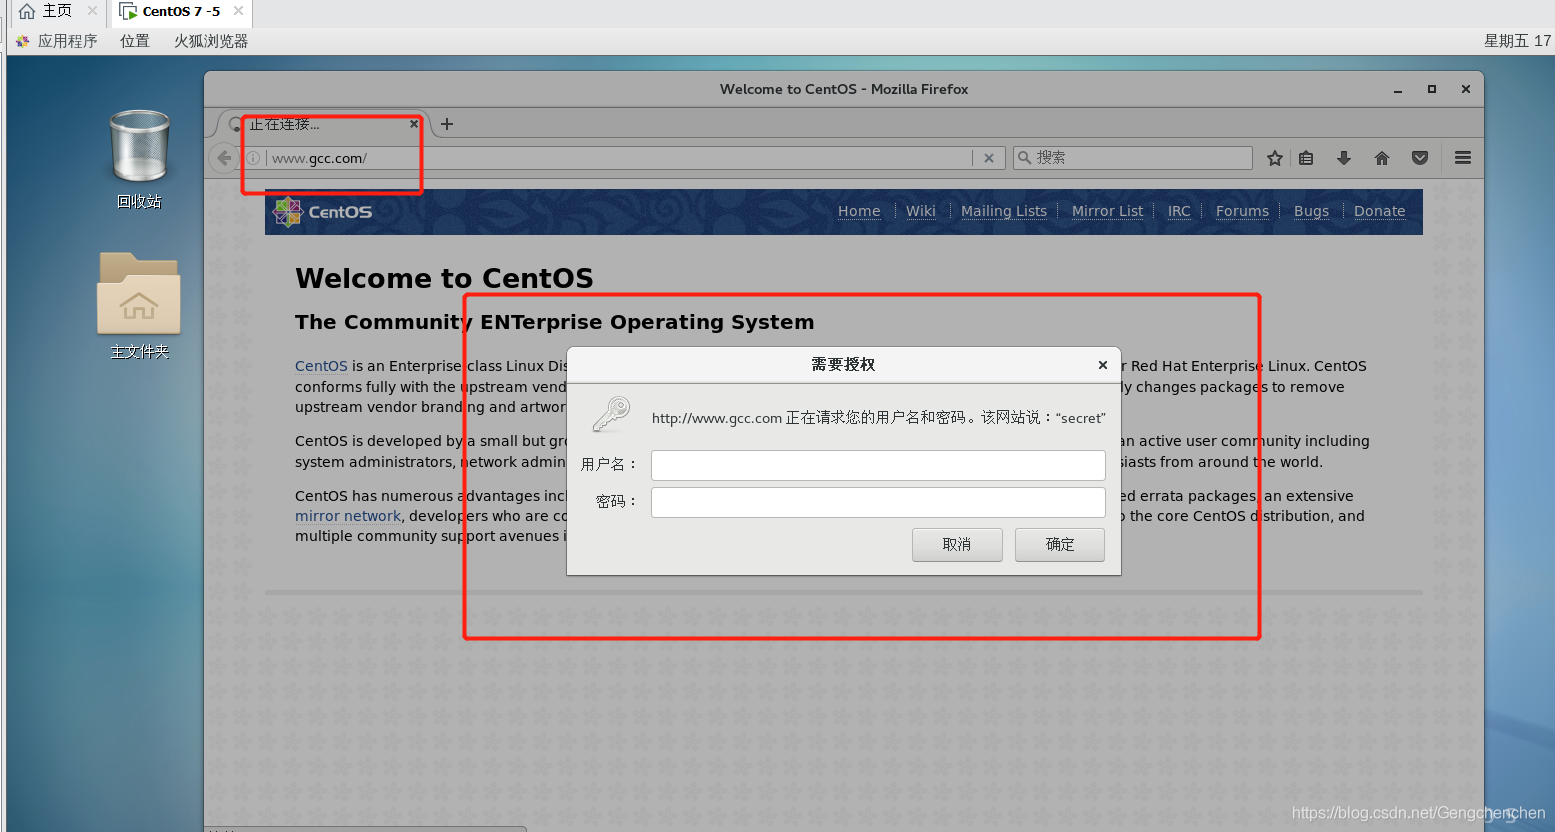Click the clock showing Friday in top panel
Screen dimensions: 1555x832
tap(1518, 41)
